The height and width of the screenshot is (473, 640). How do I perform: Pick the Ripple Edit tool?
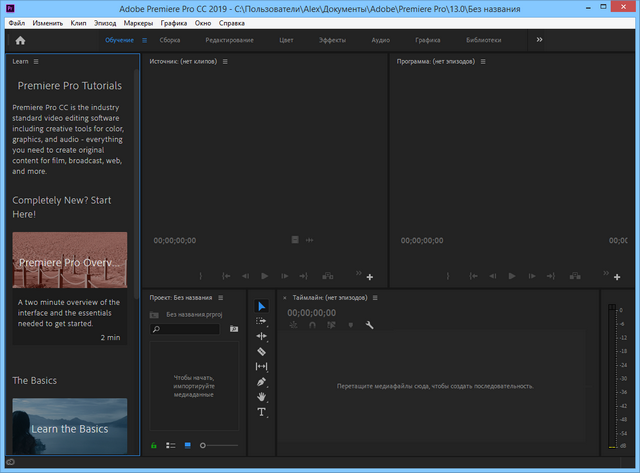262,336
